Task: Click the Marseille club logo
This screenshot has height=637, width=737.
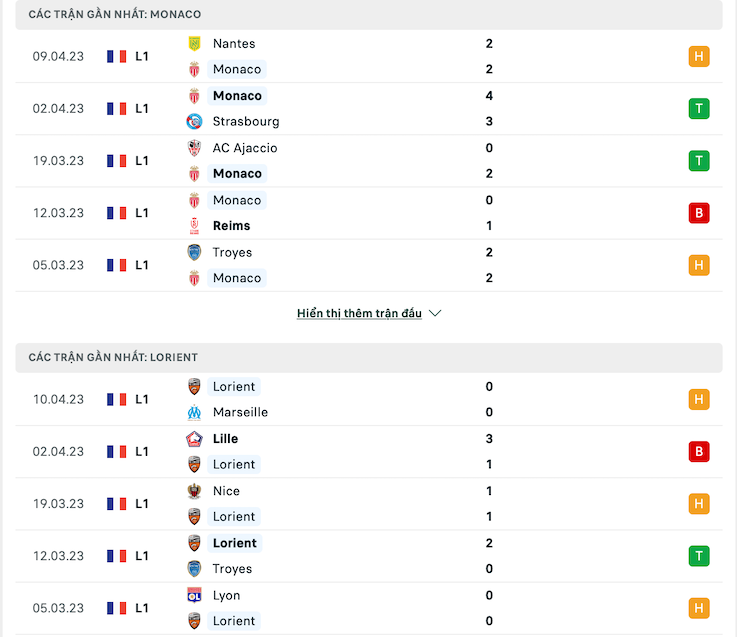Action: [194, 412]
